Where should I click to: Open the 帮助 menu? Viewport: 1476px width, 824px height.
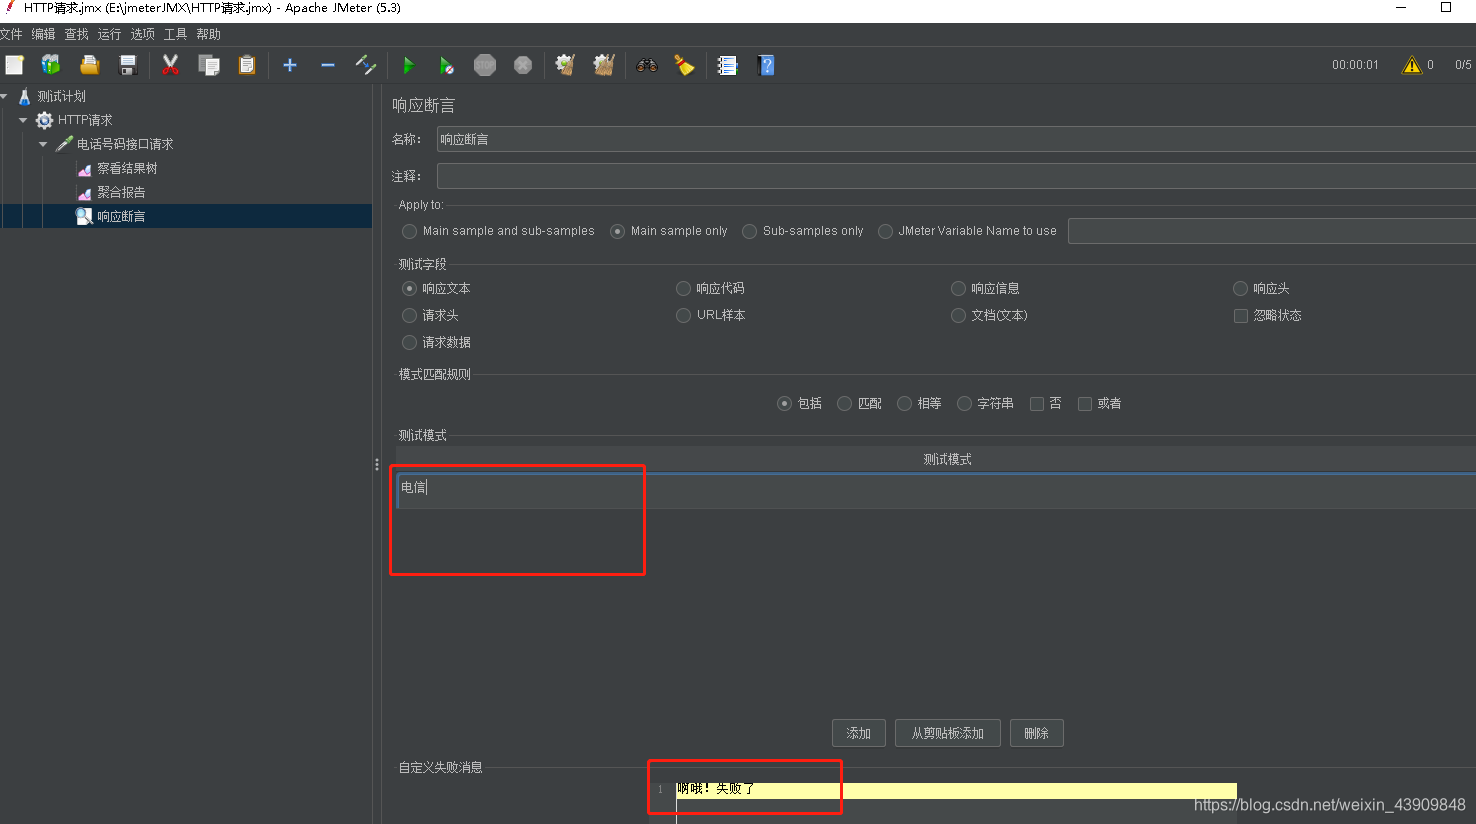[x=208, y=34]
